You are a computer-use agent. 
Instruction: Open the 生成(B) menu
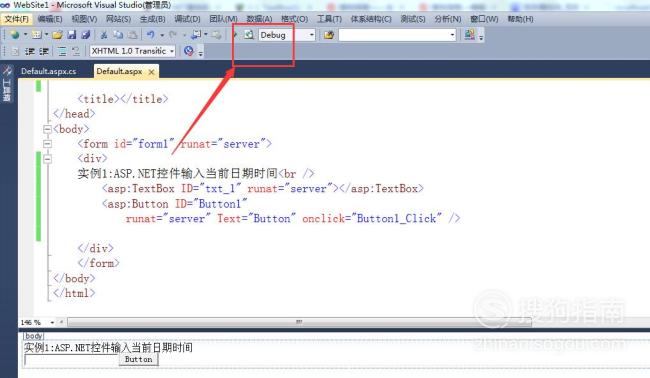click(x=153, y=19)
